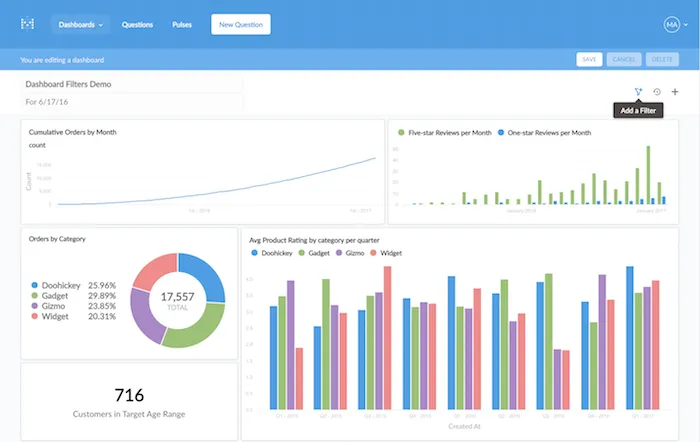Click the Metabase logo icon
Viewport: 700px width, 442px height.
pos(27,24)
